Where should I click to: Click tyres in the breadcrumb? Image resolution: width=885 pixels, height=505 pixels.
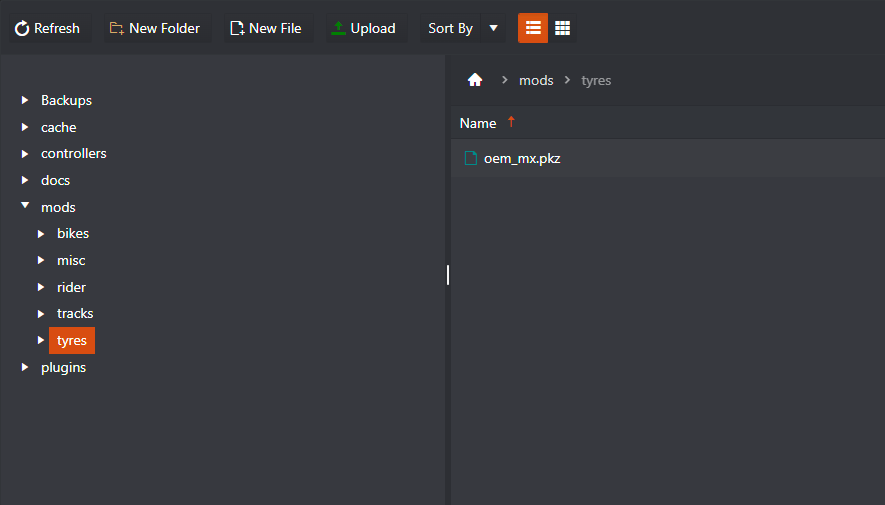[596, 81]
